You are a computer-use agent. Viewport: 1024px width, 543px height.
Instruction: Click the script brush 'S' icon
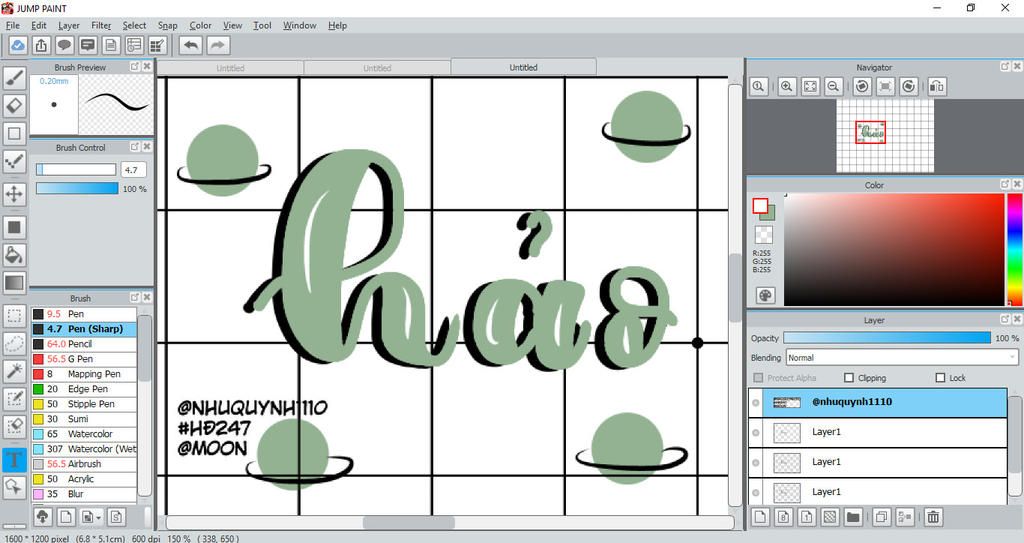(116, 517)
